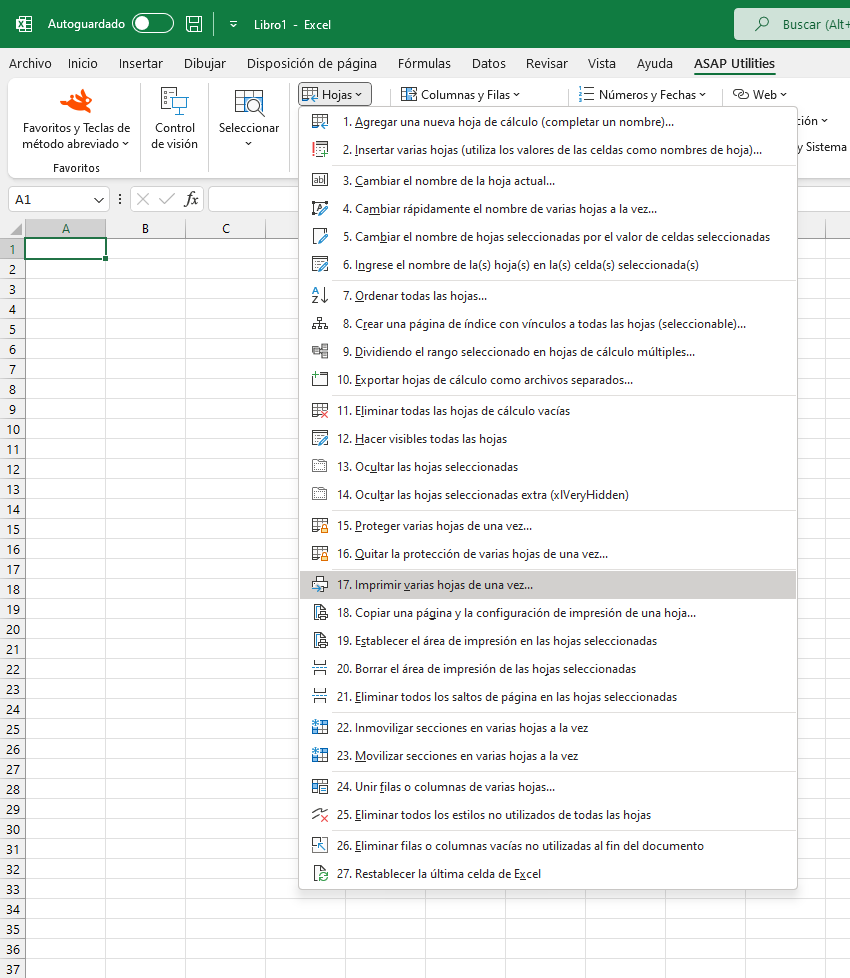Click icon for Ingrese el nombre de la(s) hoja(s)
Viewport: 850px width, 978px height.
pyautogui.click(x=320, y=265)
